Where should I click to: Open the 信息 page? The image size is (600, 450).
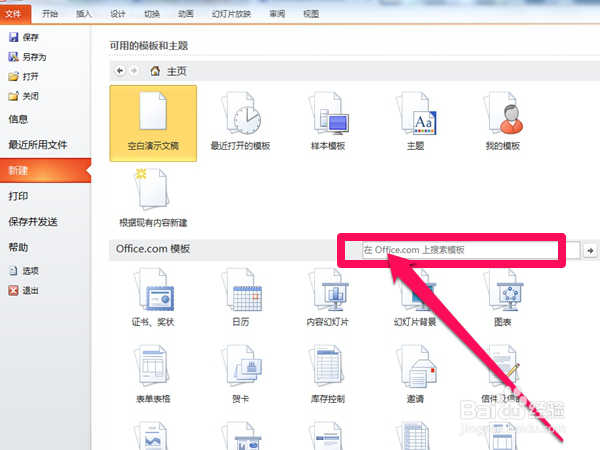(x=18, y=119)
